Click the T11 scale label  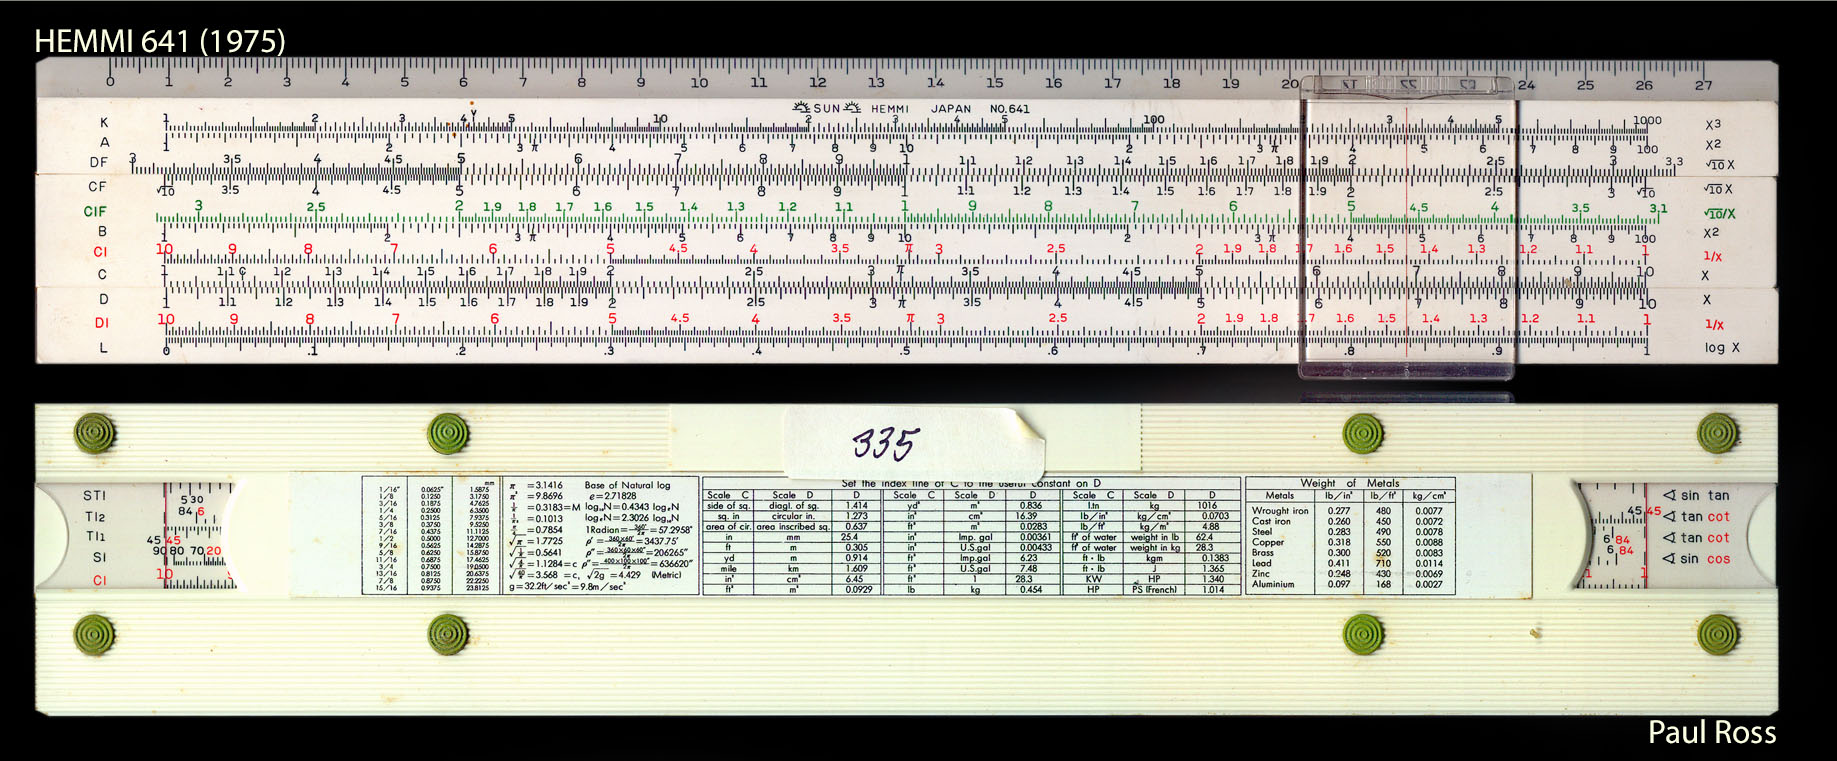[x=95, y=536]
